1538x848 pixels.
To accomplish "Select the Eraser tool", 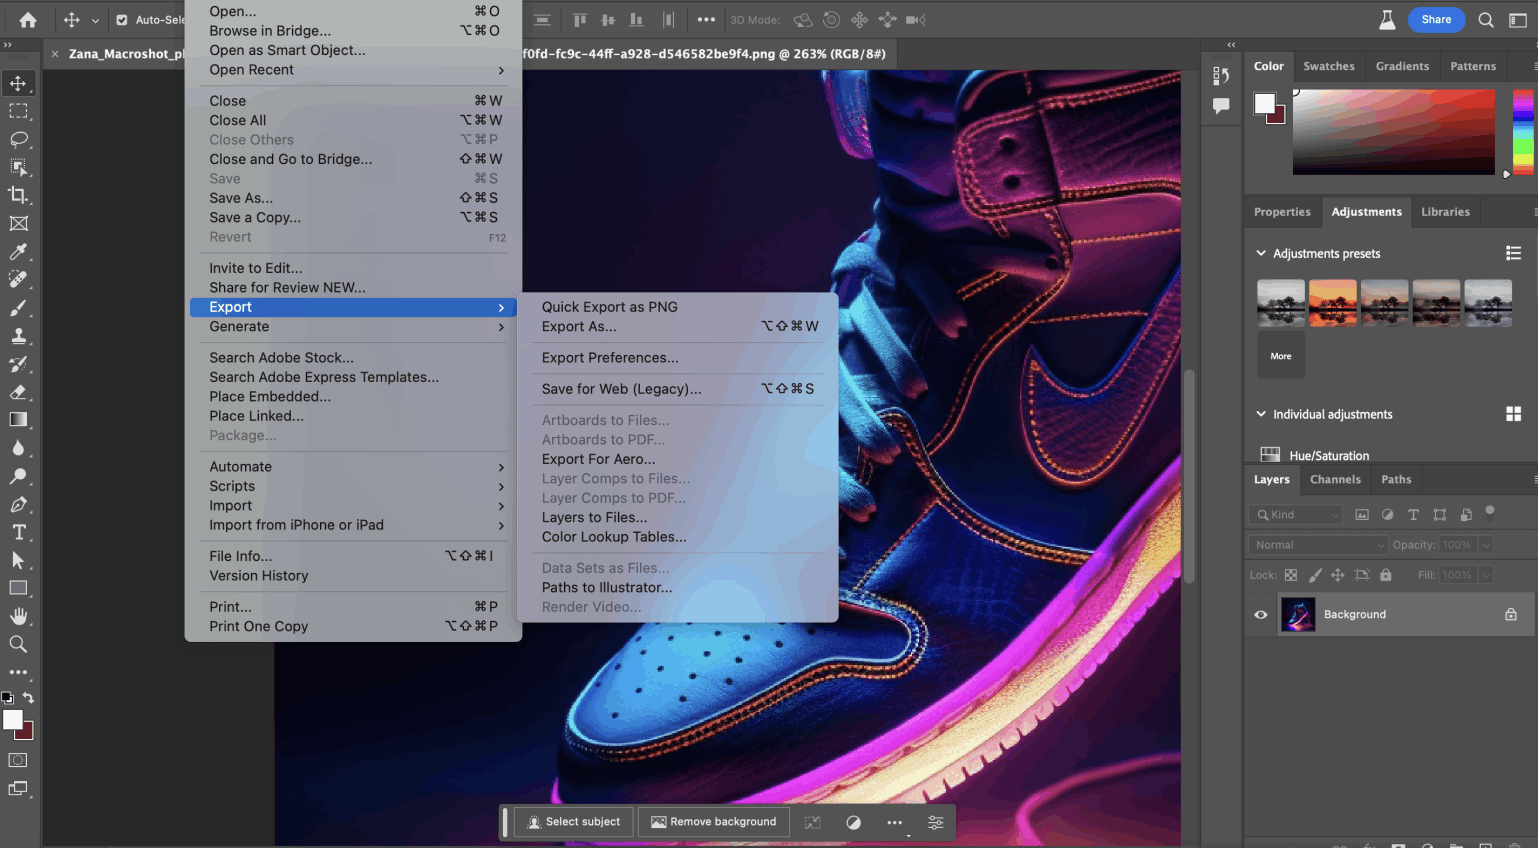I will 19,392.
